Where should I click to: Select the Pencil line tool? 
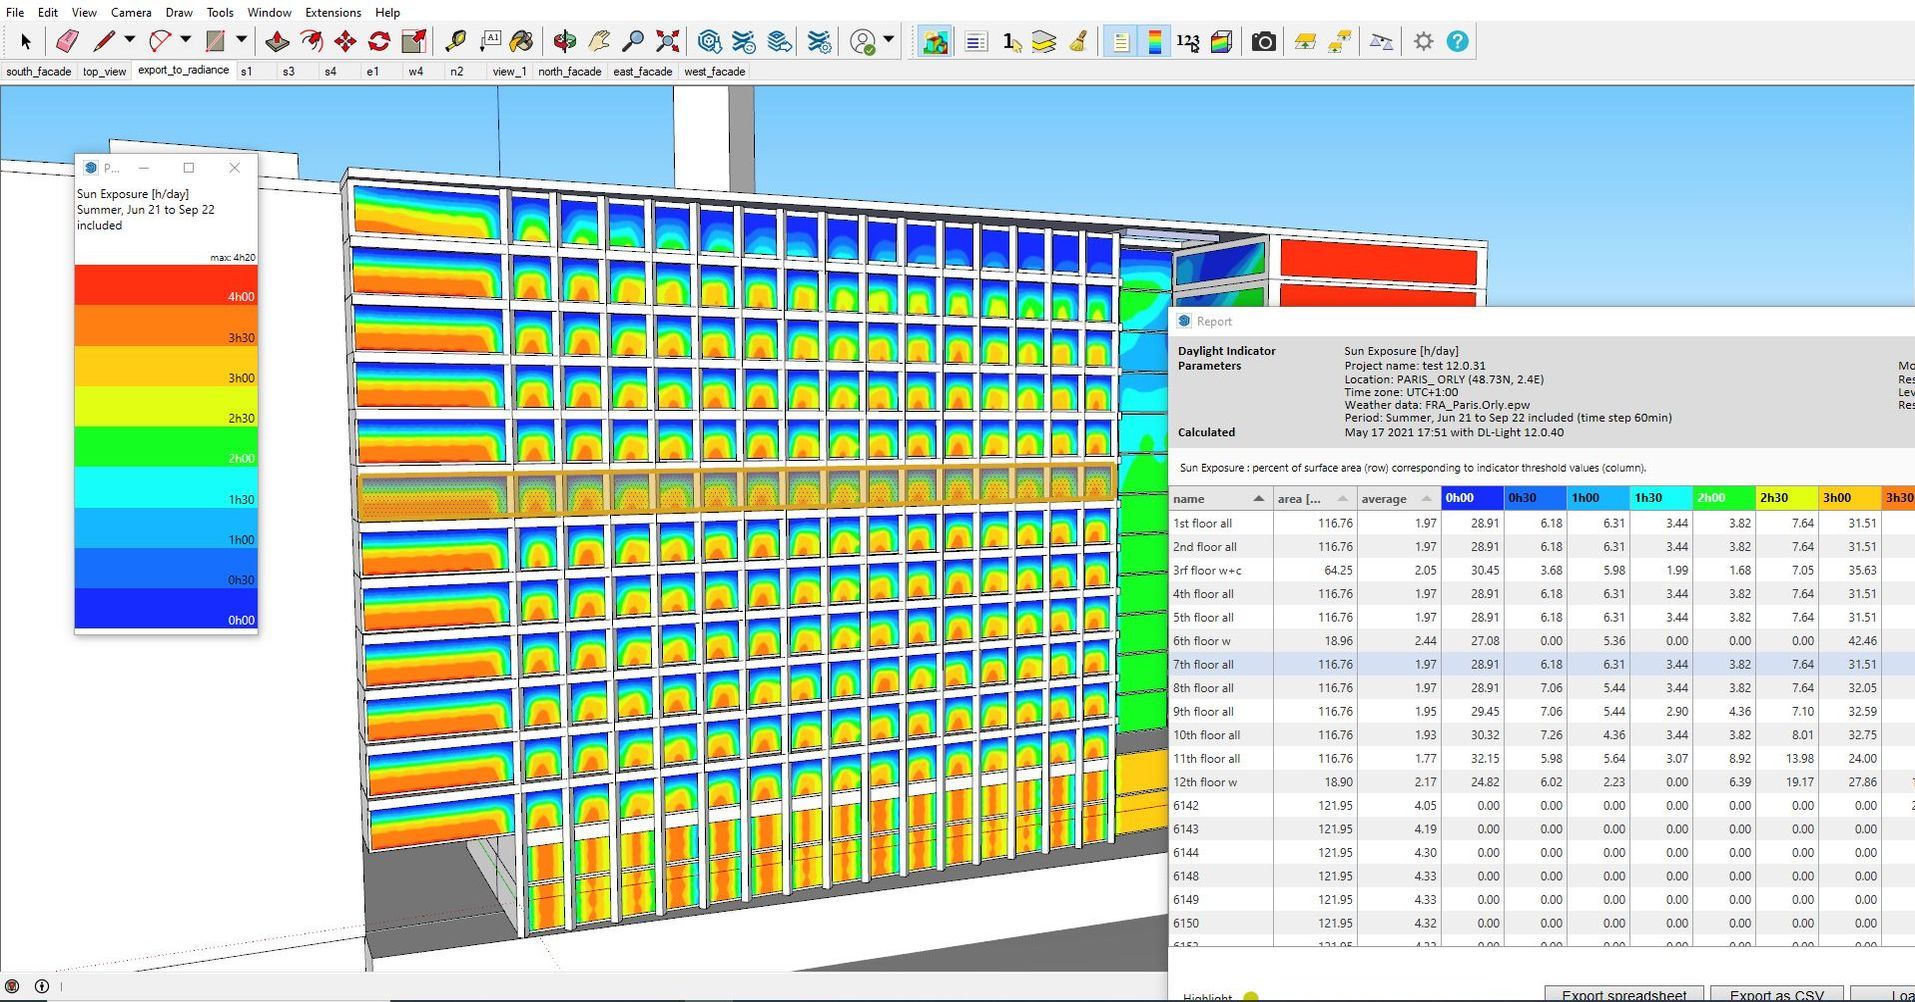click(x=104, y=41)
